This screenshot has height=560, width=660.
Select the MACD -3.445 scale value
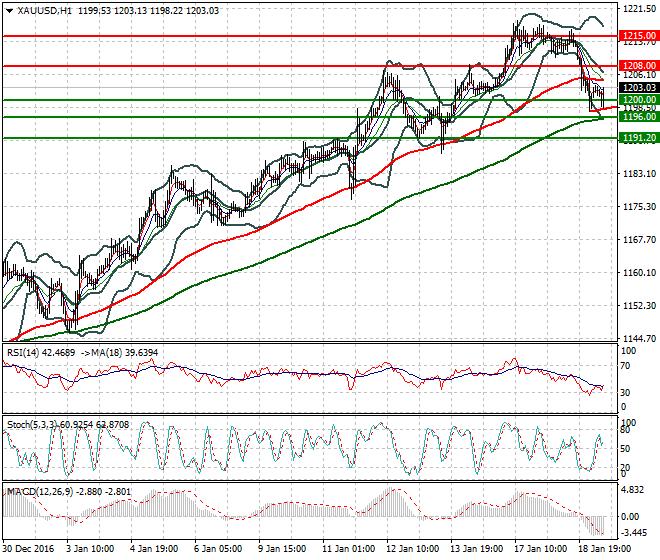pyautogui.click(x=634, y=533)
